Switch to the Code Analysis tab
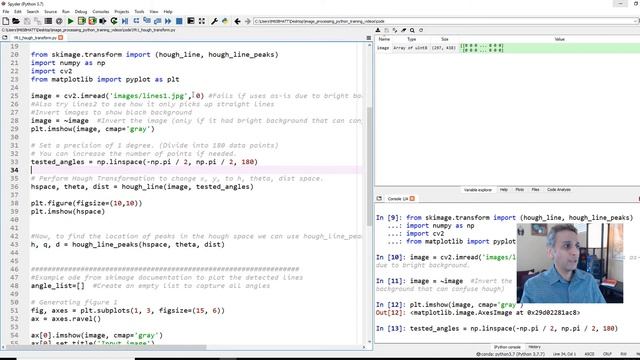 click(x=559, y=190)
